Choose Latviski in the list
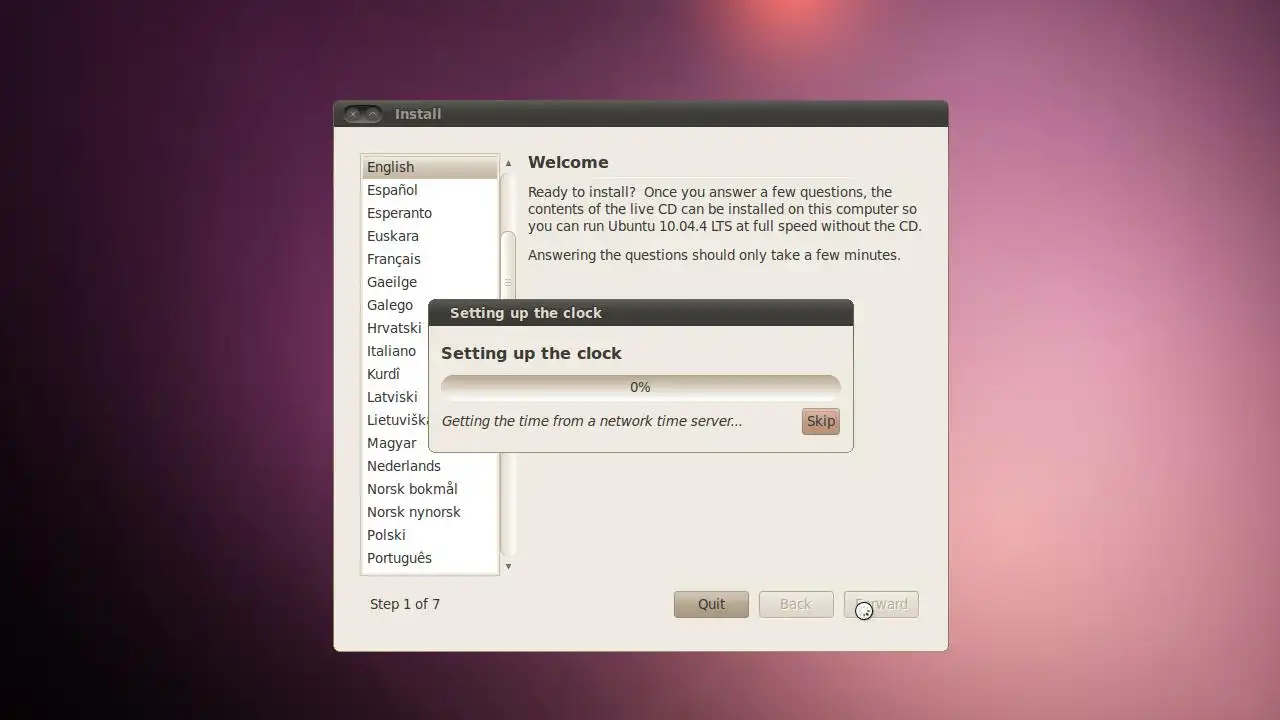Viewport: 1280px width, 720px height. pyautogui.click(x=395, y=397)
